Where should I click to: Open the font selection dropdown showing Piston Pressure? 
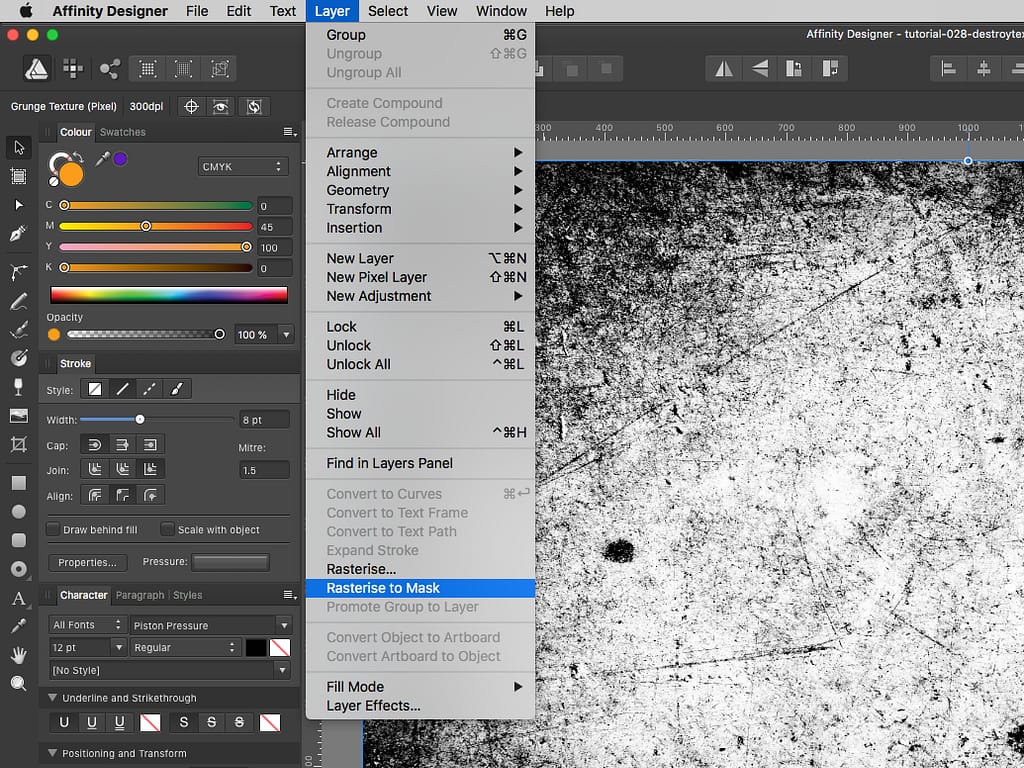click(x=212, y=624)
